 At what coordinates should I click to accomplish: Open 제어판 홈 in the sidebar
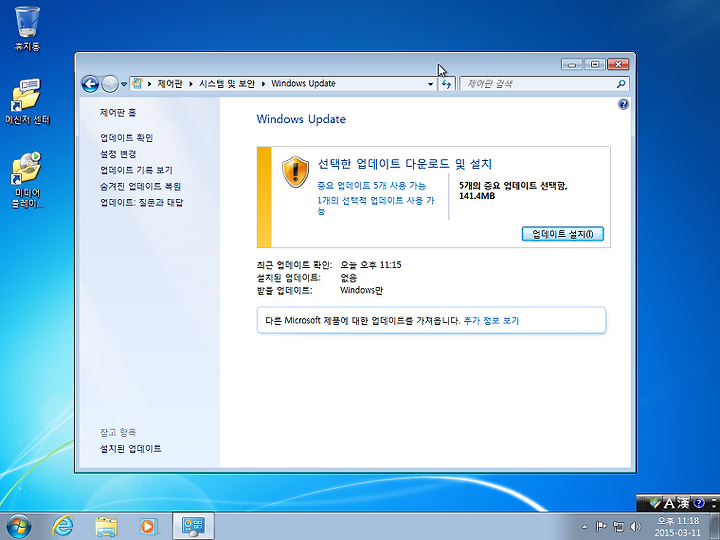(118, 112)
